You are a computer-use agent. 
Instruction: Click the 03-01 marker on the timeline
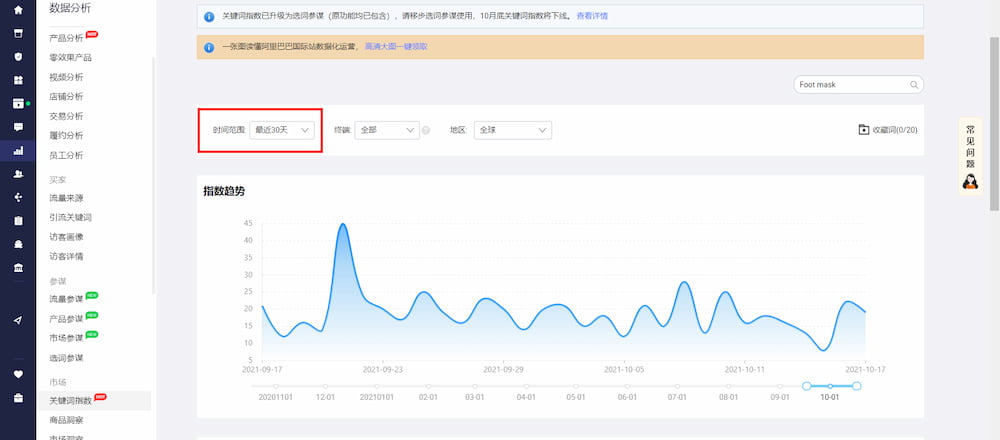[475, 386]
